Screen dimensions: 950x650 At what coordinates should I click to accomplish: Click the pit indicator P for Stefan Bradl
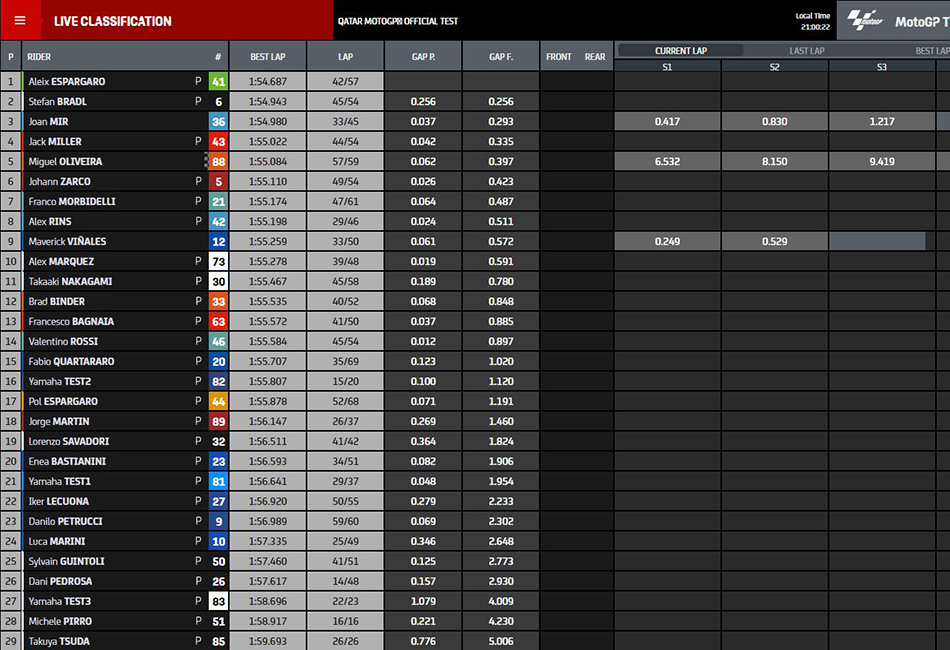[198, 101]
